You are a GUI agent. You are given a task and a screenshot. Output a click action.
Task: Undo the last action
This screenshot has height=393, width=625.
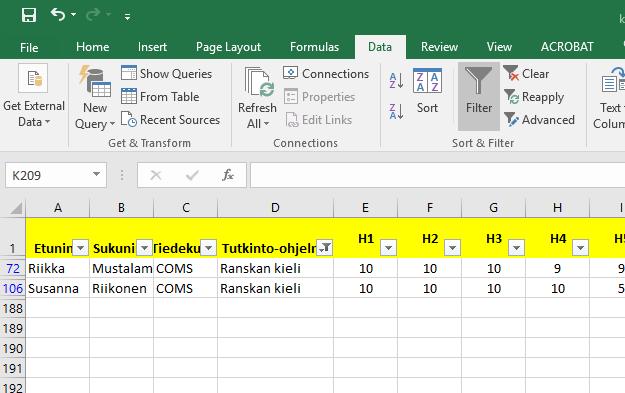[x=58, y=15]
